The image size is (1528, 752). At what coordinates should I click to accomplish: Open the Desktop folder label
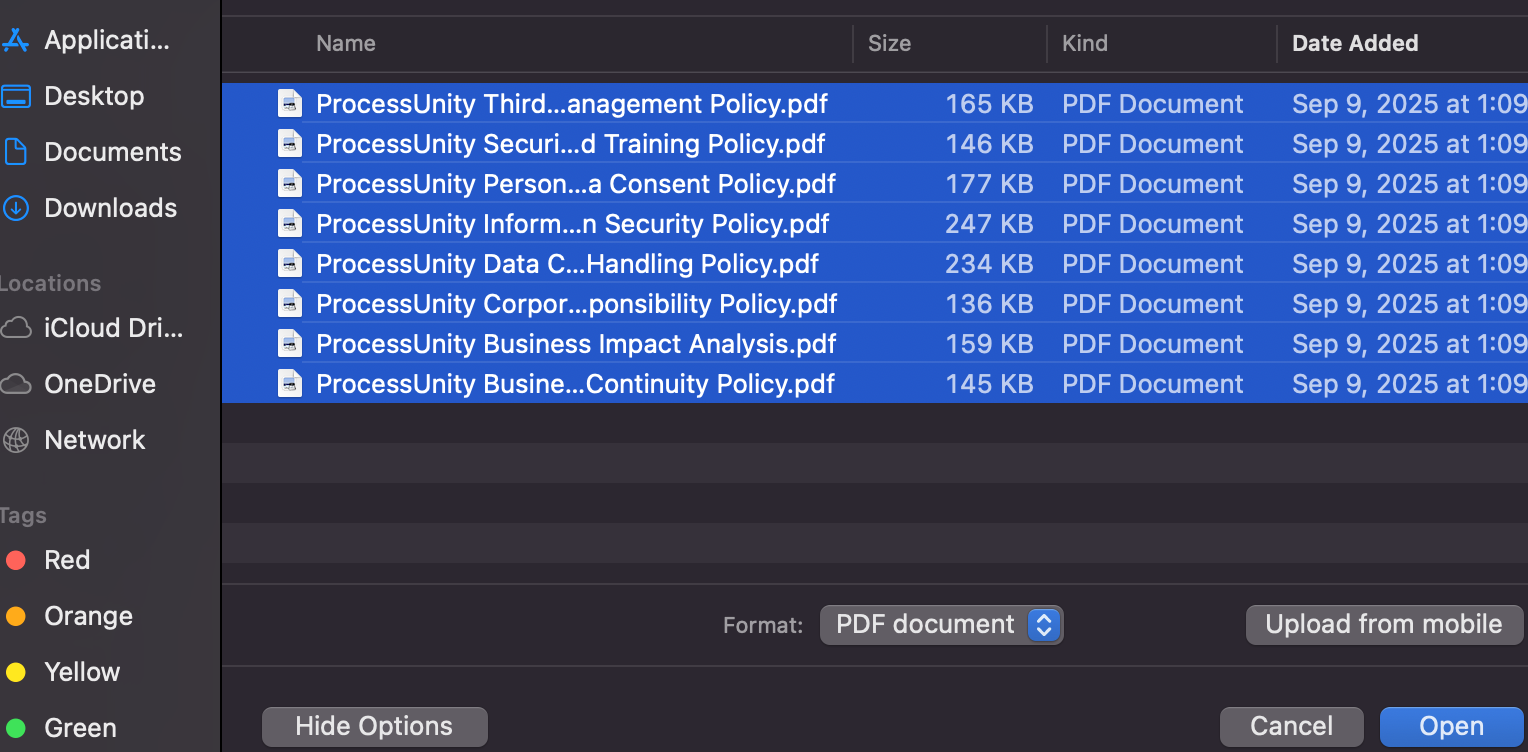(94, 96)
